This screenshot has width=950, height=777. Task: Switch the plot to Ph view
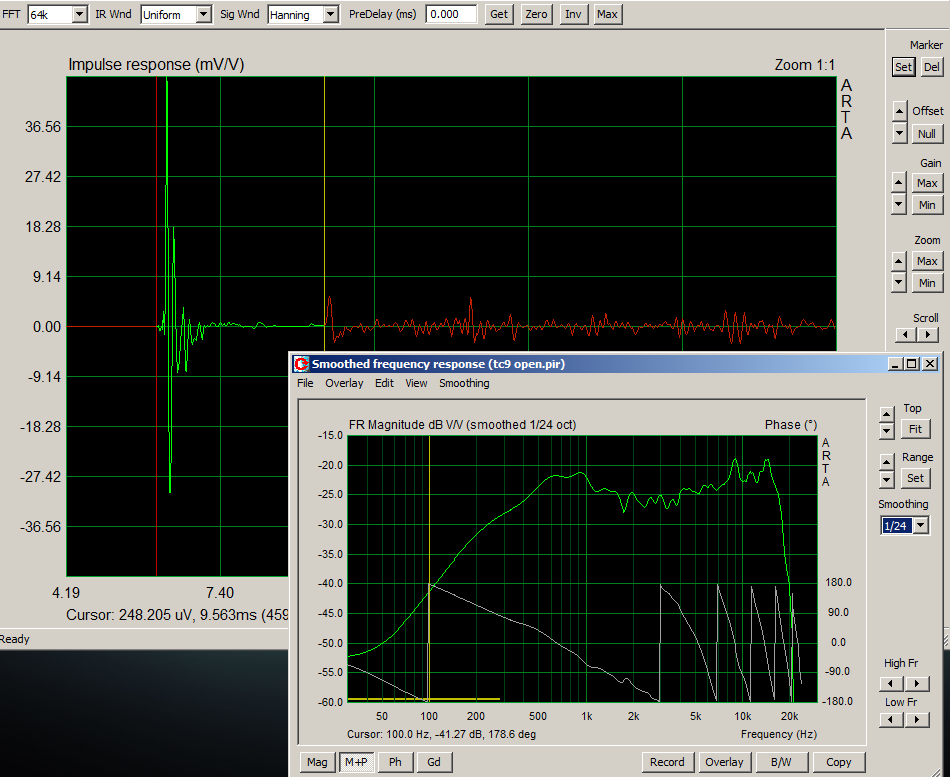point(395,762)
